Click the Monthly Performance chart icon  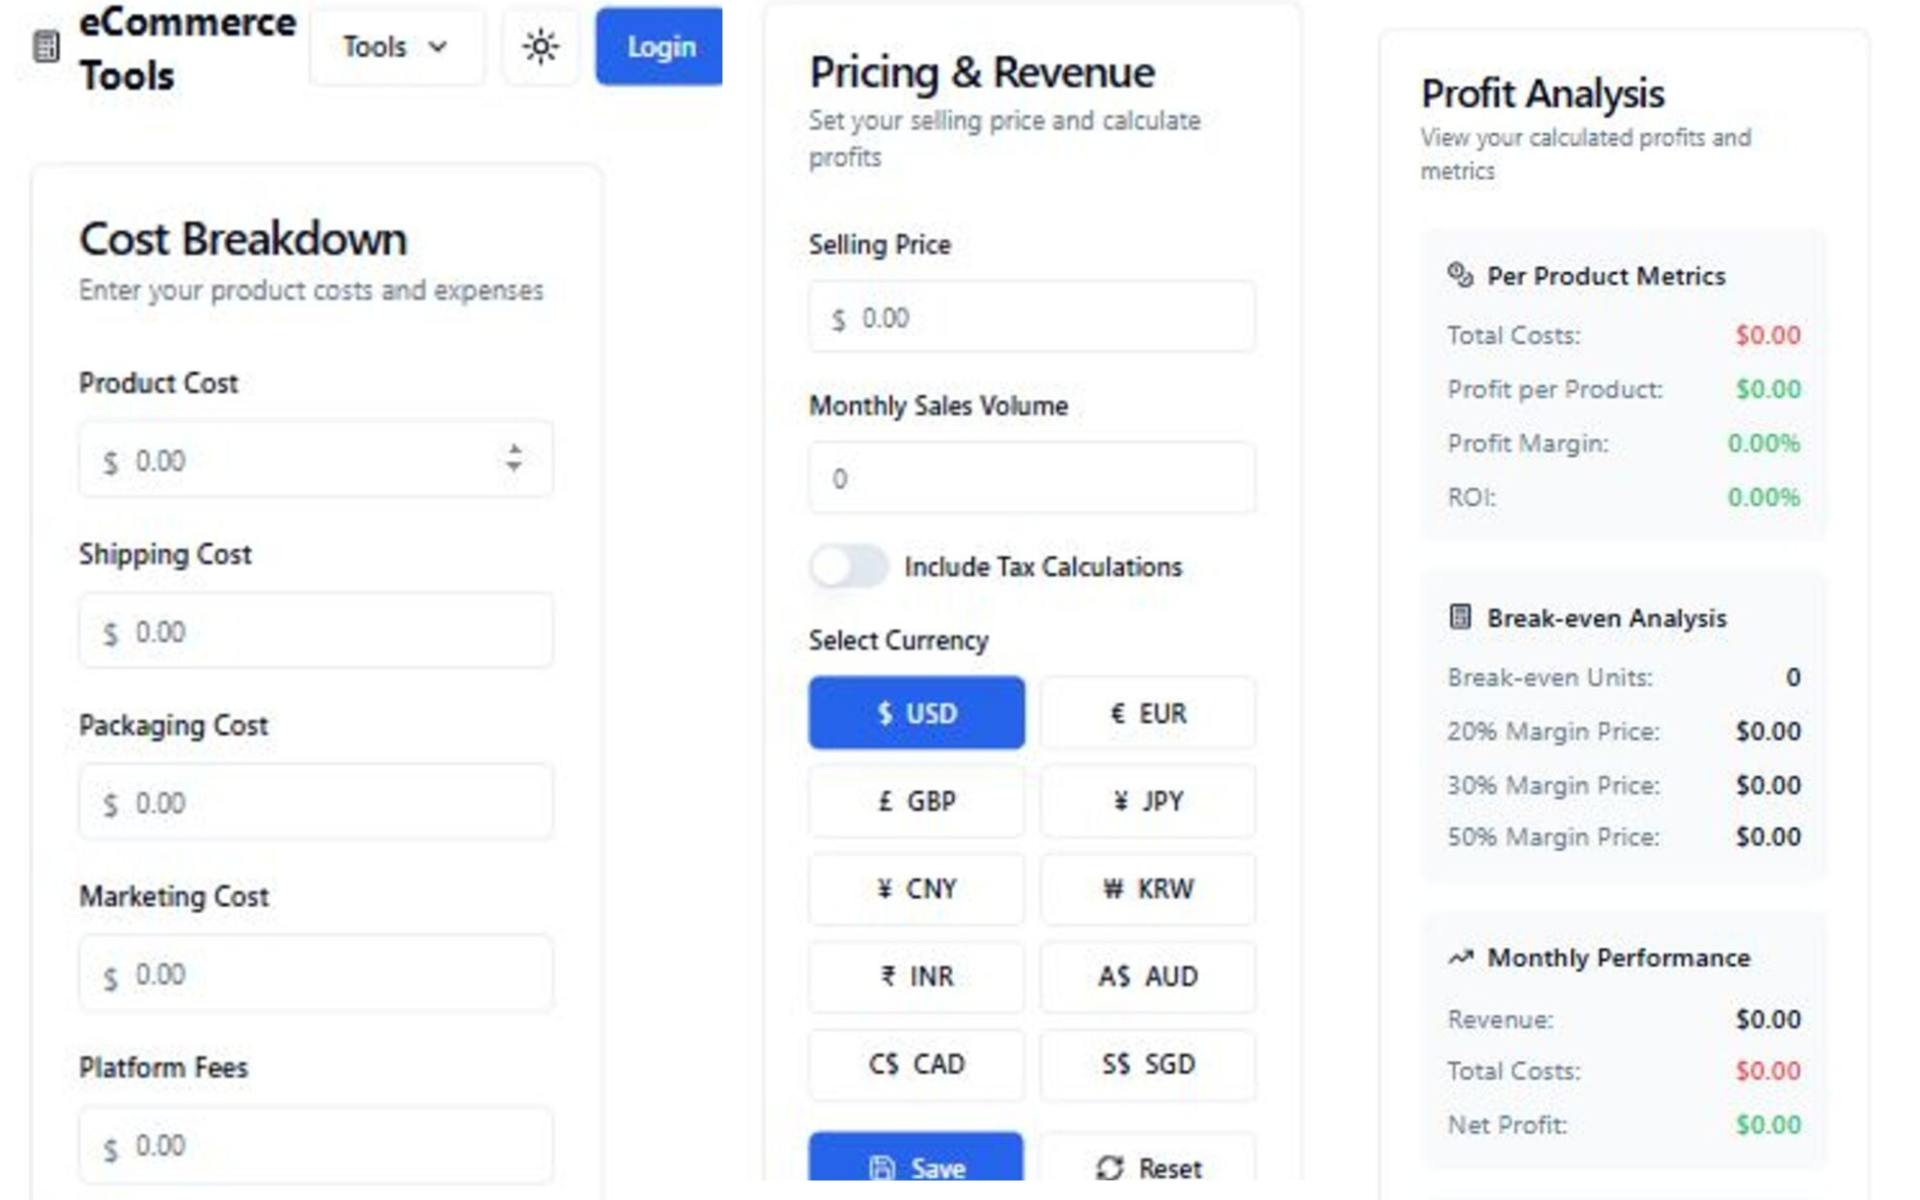tap(1461, 957)
